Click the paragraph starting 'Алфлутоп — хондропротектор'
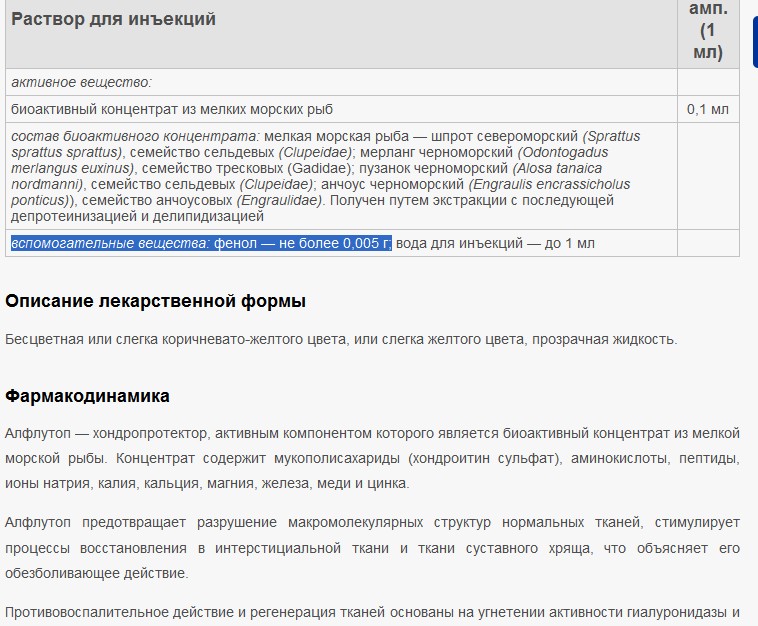Screen dimensions: 758x626 tap(372, 458)
